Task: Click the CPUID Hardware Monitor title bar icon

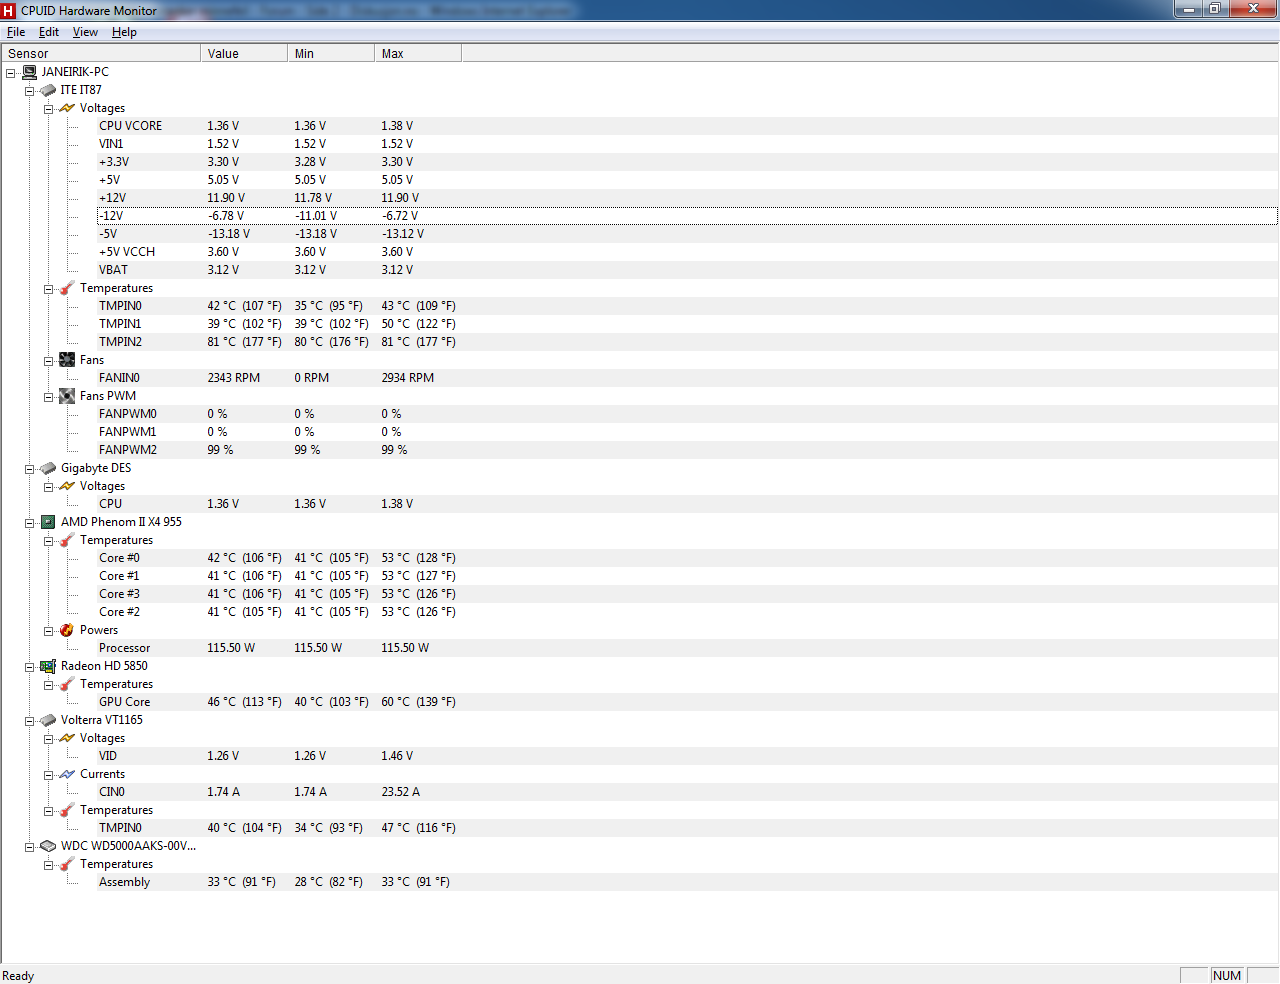Action: pos(9,11)
